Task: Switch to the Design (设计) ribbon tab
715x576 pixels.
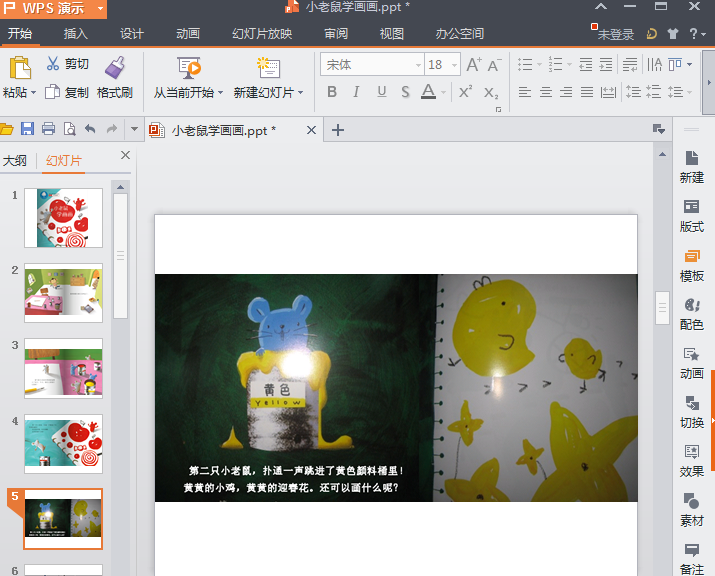Action: tap(132, 34)
